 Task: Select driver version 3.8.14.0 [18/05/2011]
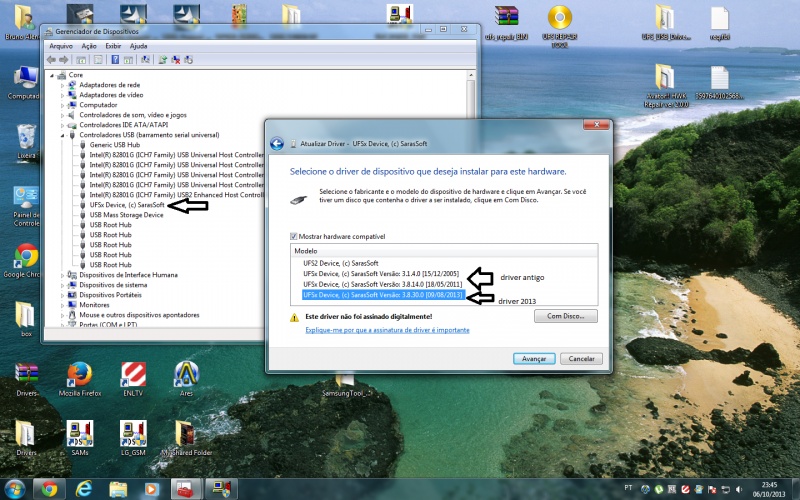click(383, 284)
